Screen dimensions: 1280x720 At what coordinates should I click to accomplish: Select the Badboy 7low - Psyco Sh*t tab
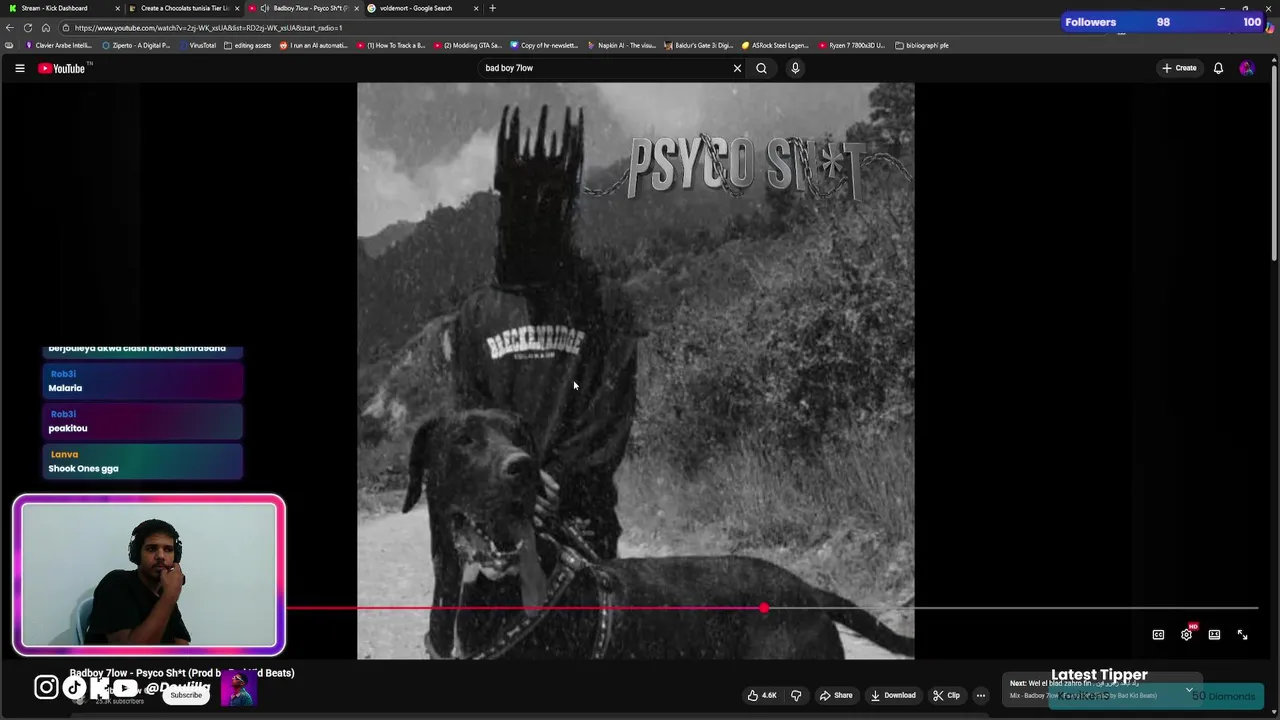303,8
